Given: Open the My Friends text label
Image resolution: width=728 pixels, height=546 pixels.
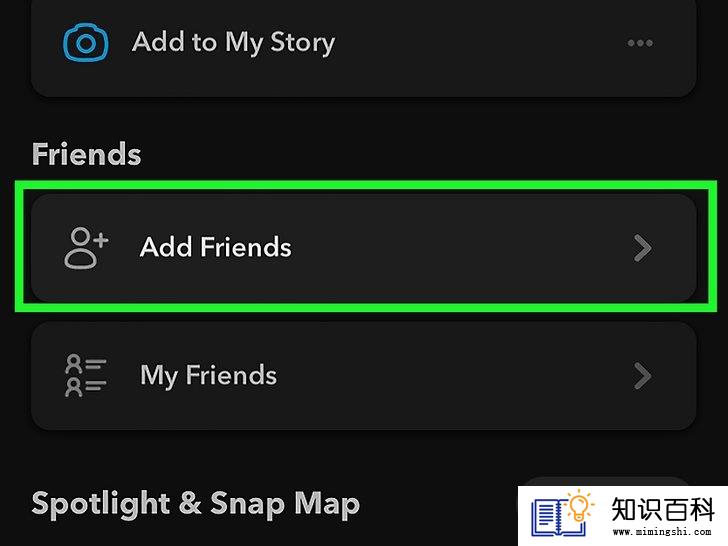Looking at the screenshot, I should (x=208, y=376).
